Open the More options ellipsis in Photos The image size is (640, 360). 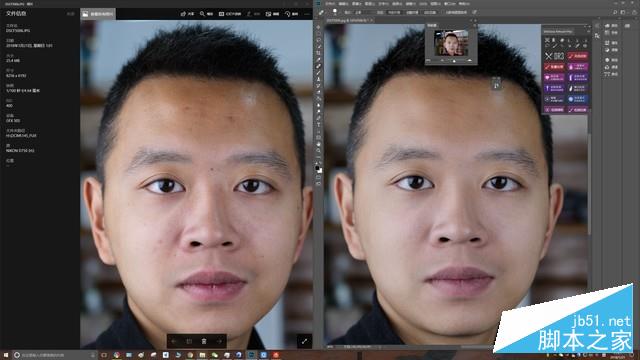(x=307, y=14)
